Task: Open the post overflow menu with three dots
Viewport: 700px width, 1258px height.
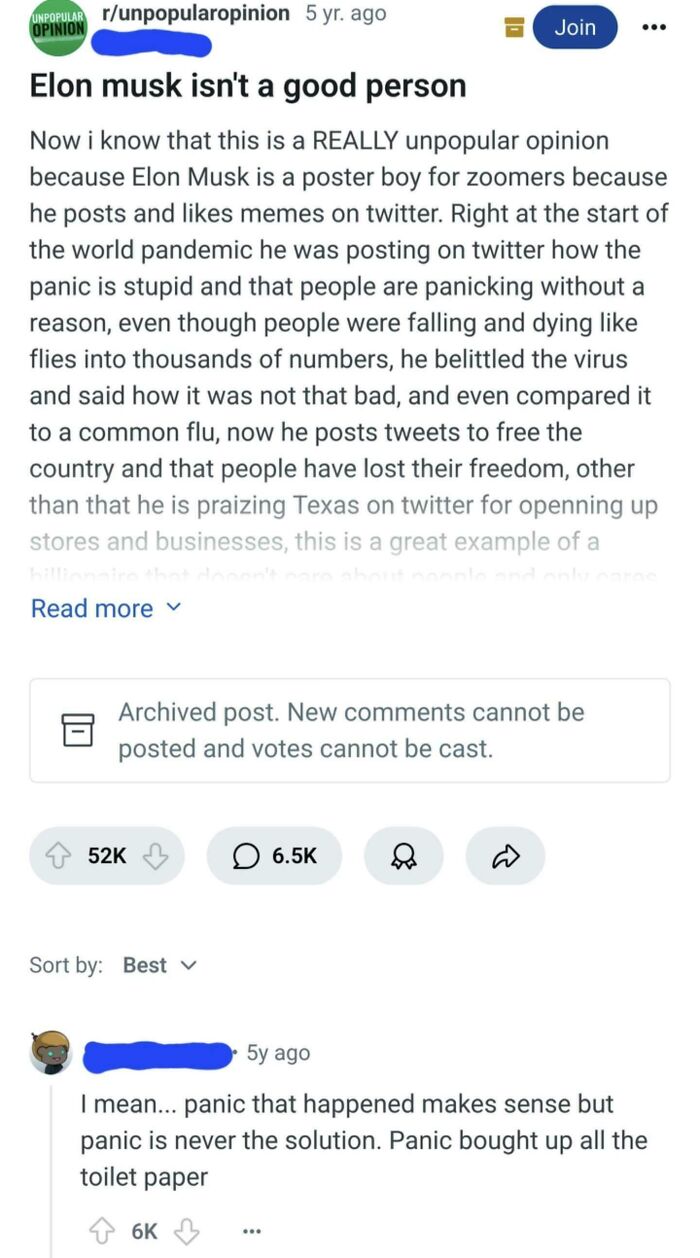Action: 654,28
